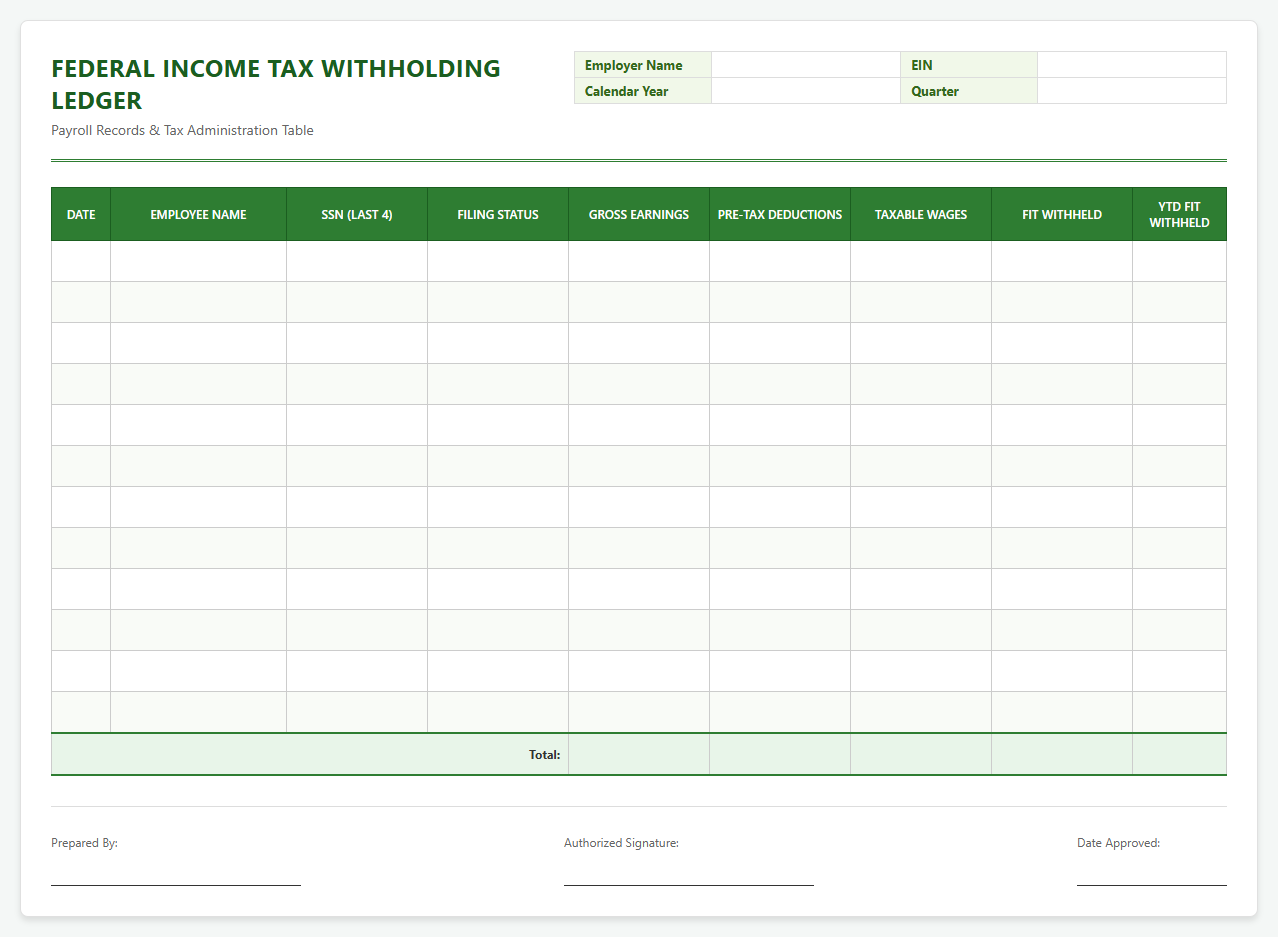Click first ledger row's Date cell
Viewport: 1278px width, 937px height.
[x=81, y=261]
